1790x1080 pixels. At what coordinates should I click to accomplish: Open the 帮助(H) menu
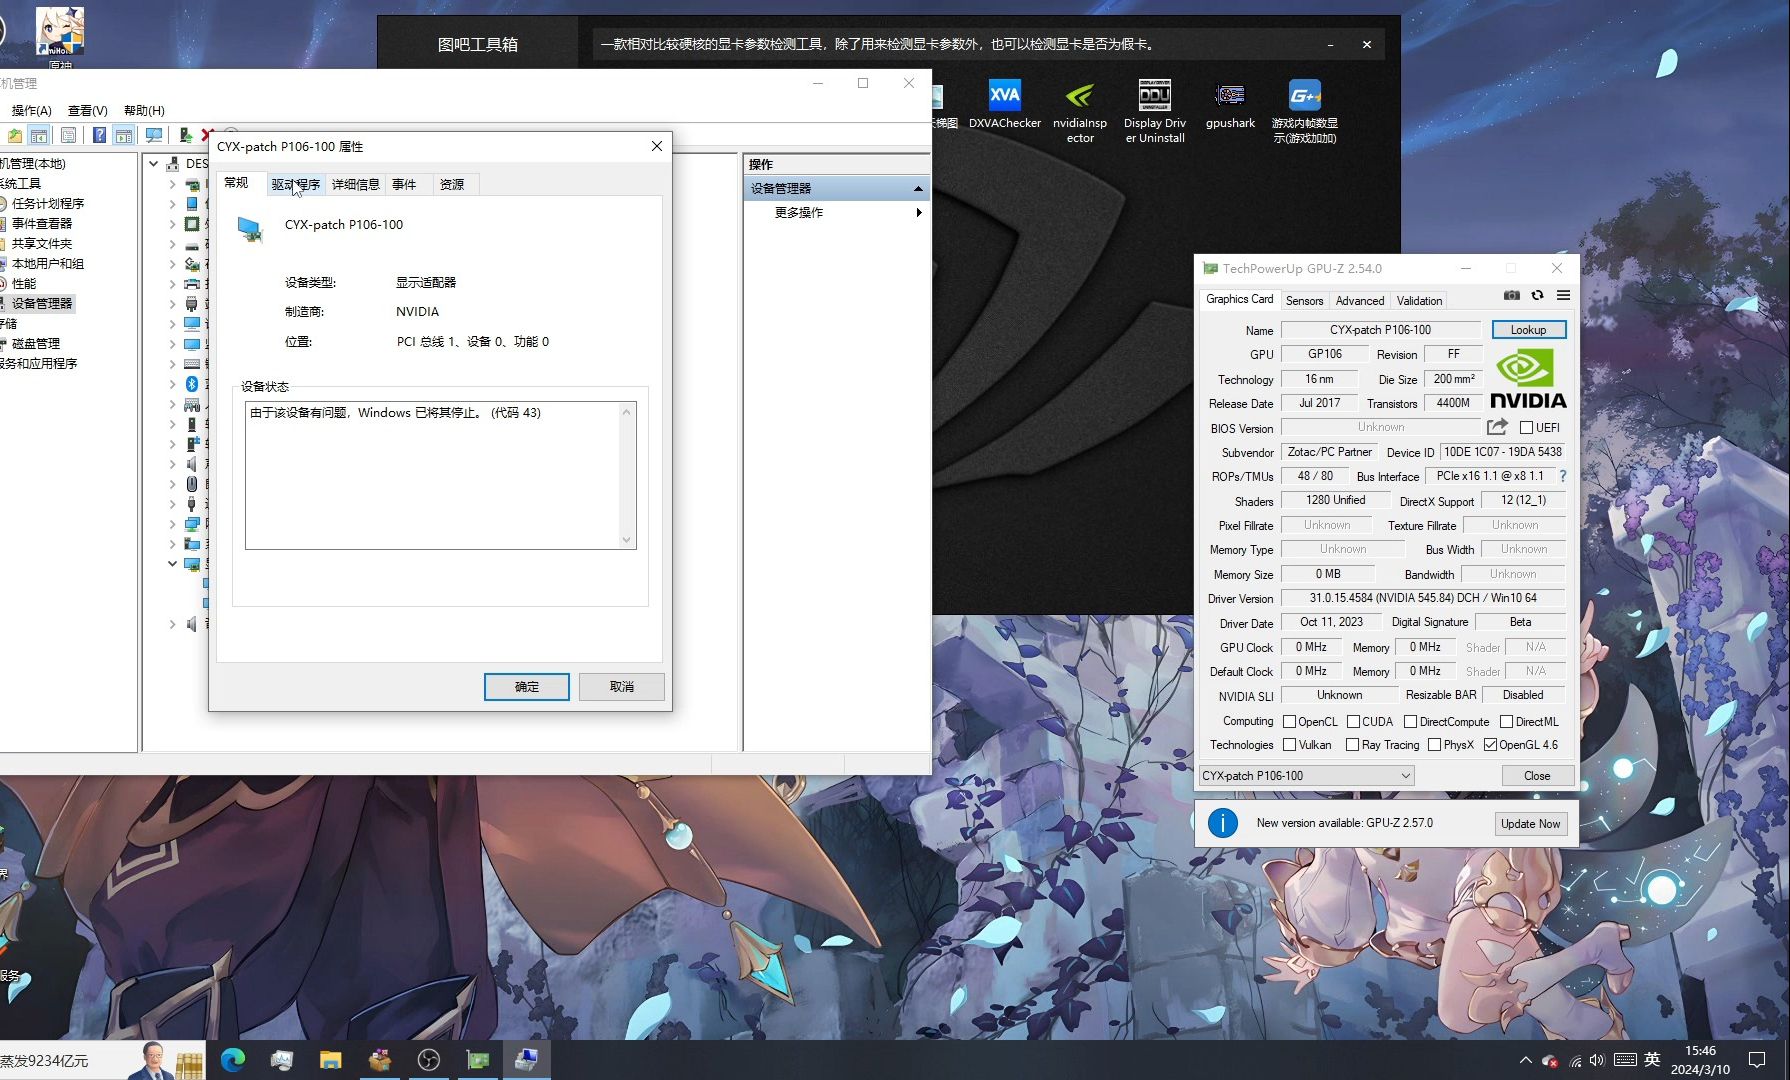click(144, 110)
